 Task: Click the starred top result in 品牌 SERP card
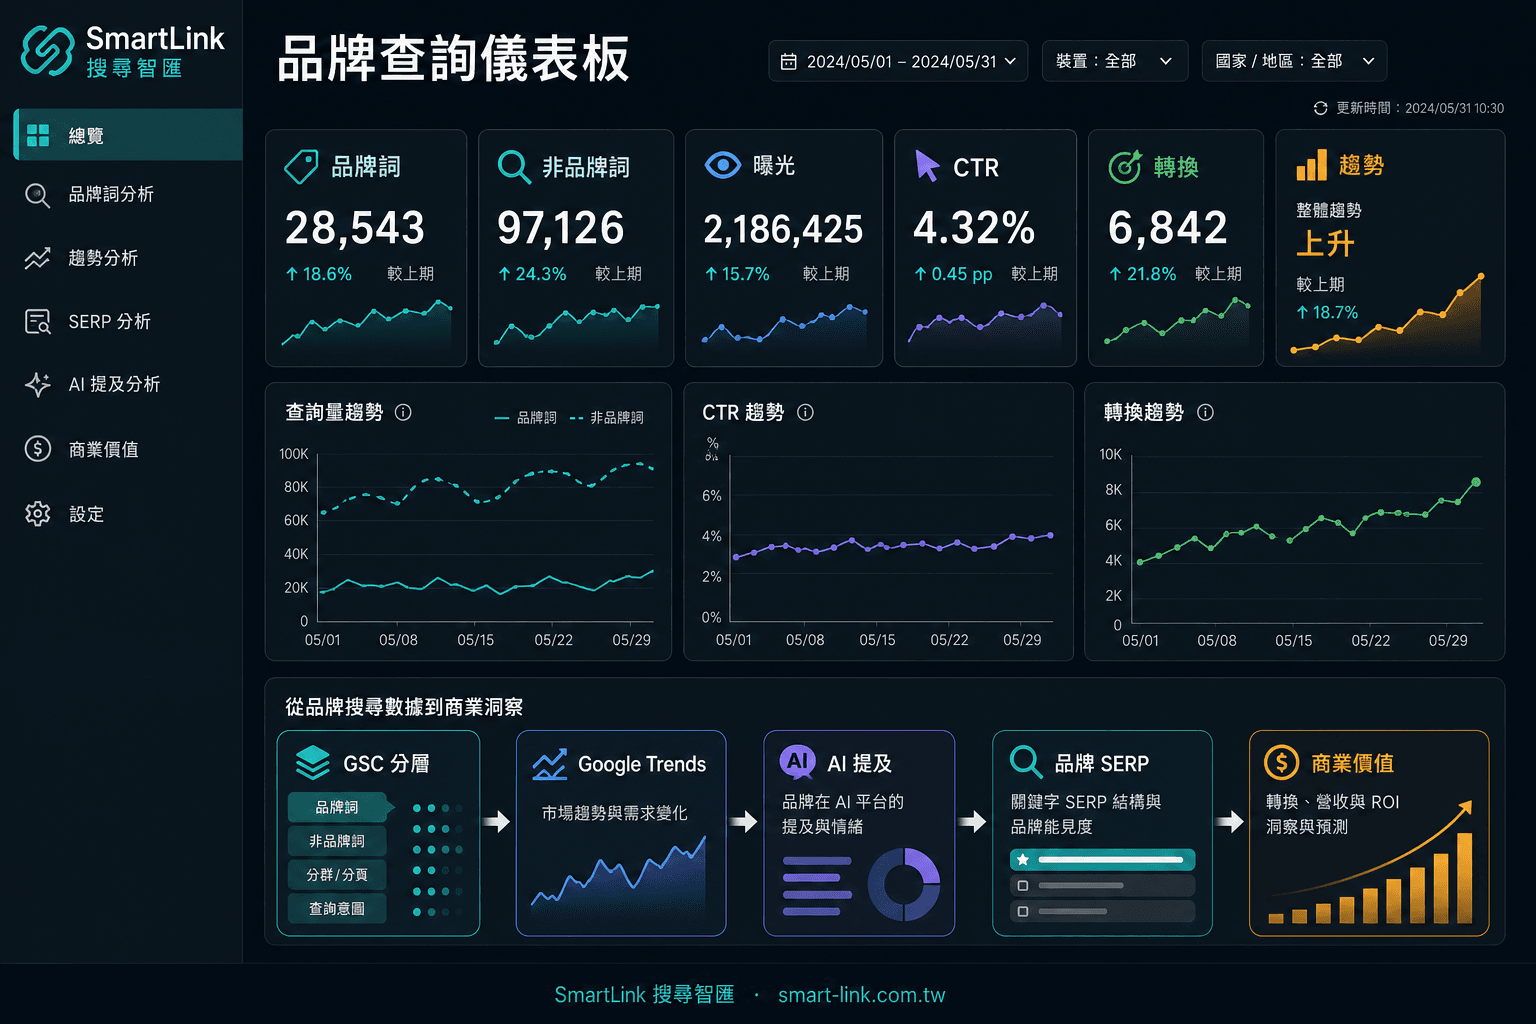1102,860
